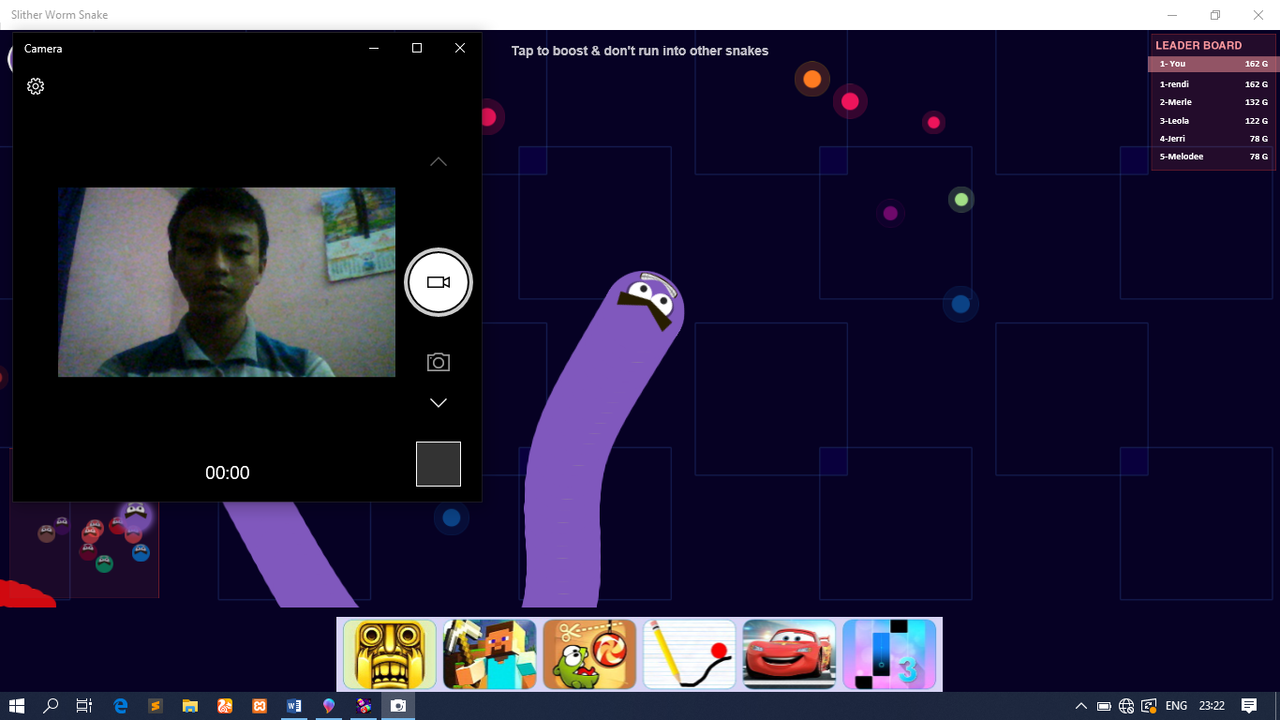Image resolution: width=1280 pixels, height=720 pixels.
Task: Switch to Slither Worm Snake taskbar icon
Action: pos(364,706)
